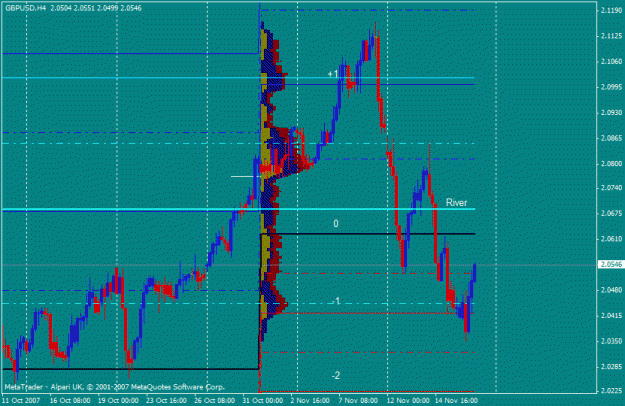The height and width of the screenshot is (406, 625).
Task: Click the 2 Nov 16:00 time label
Action: coord(310,400)
